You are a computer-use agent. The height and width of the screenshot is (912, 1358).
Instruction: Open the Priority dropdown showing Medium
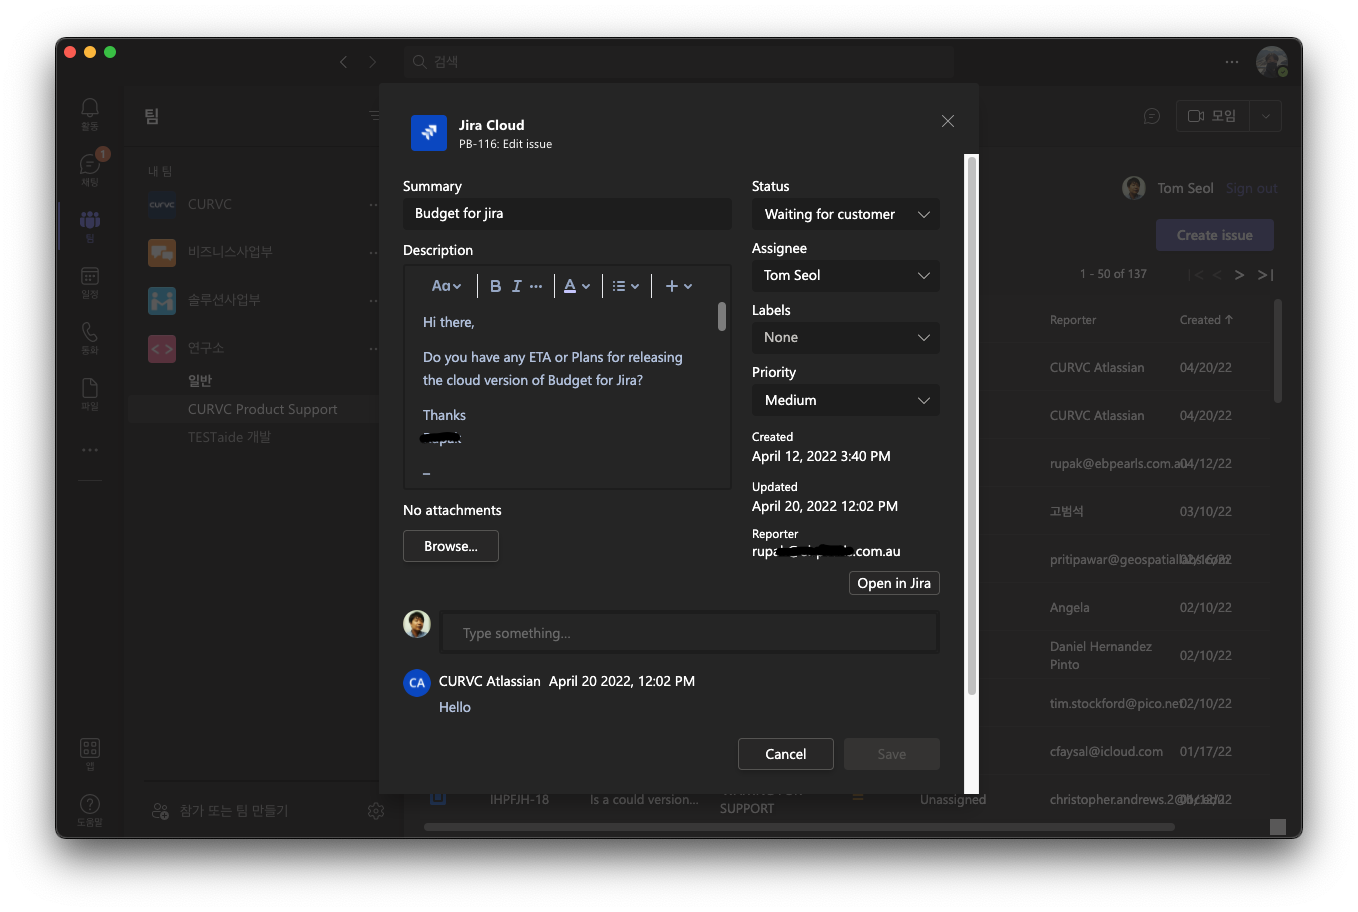click(846, 400)
